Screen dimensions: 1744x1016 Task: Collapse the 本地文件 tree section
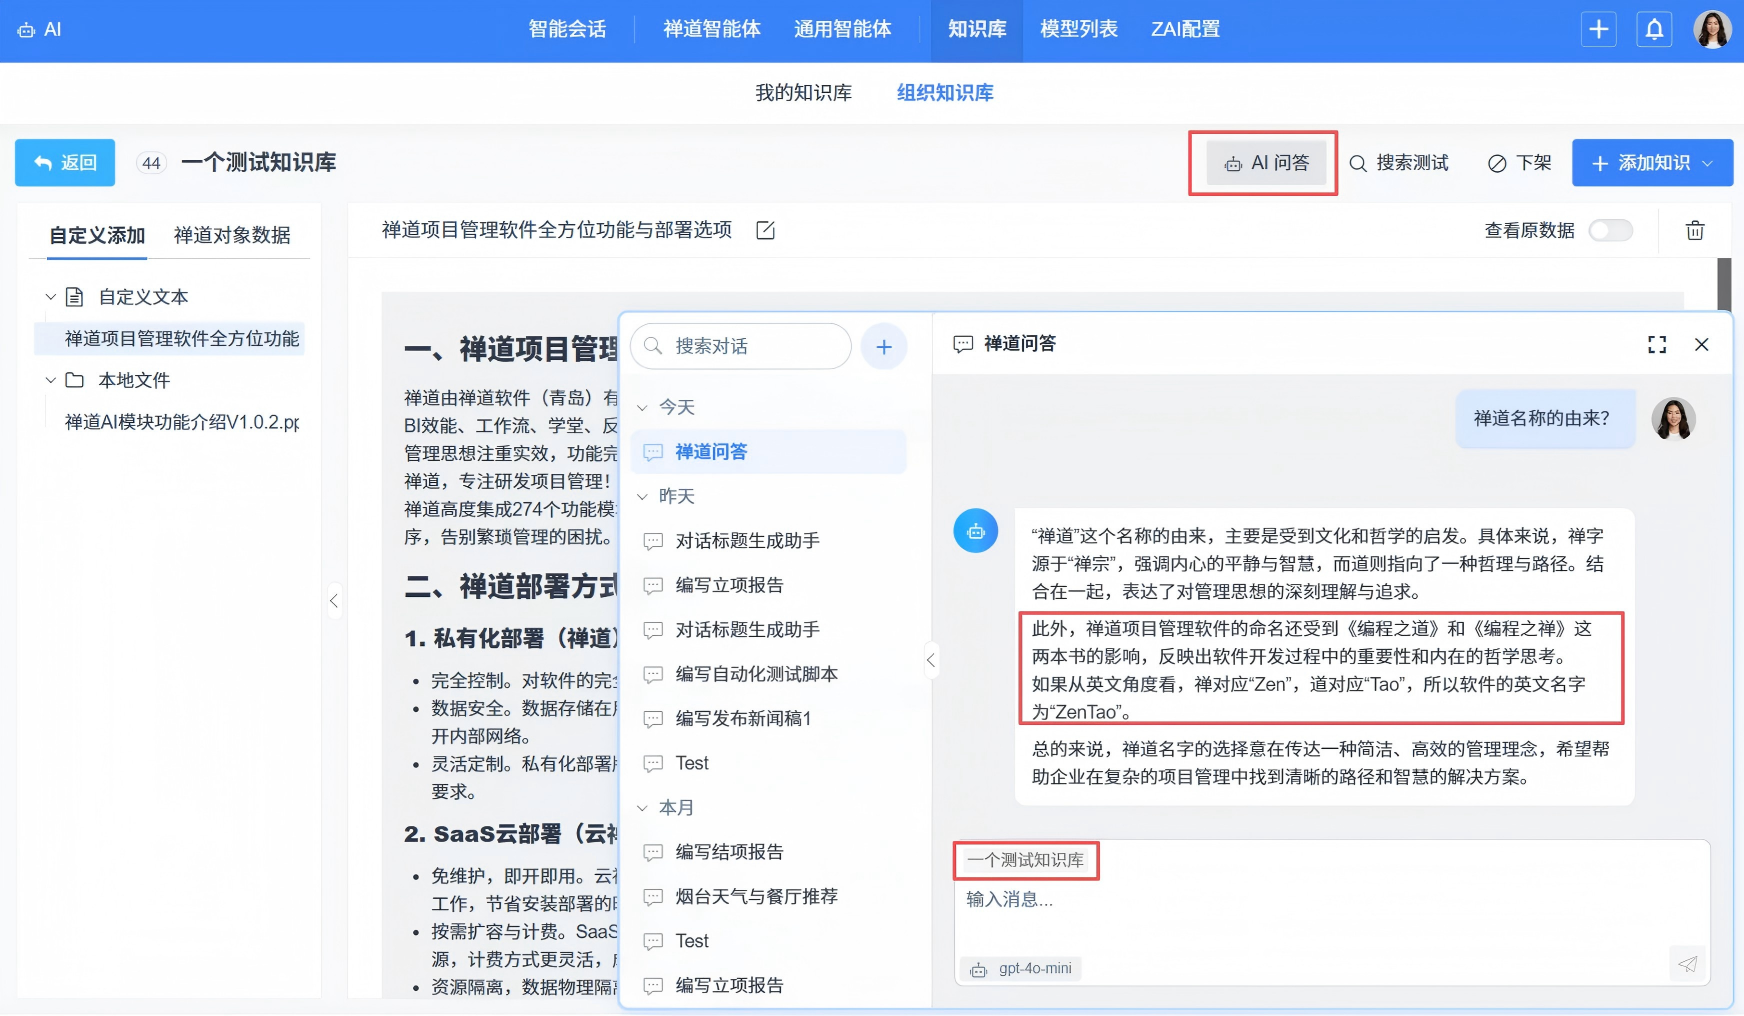[x=50, y=380]
